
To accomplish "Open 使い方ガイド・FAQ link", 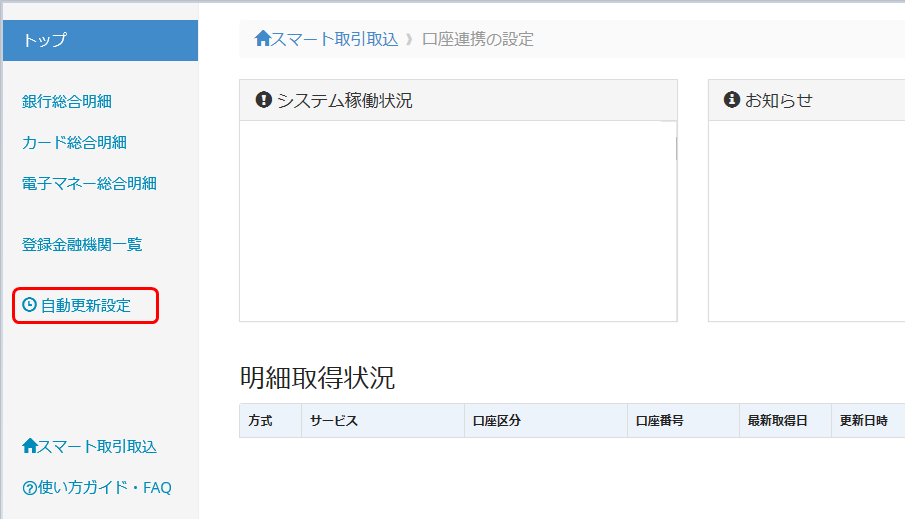I will (104, 488).
